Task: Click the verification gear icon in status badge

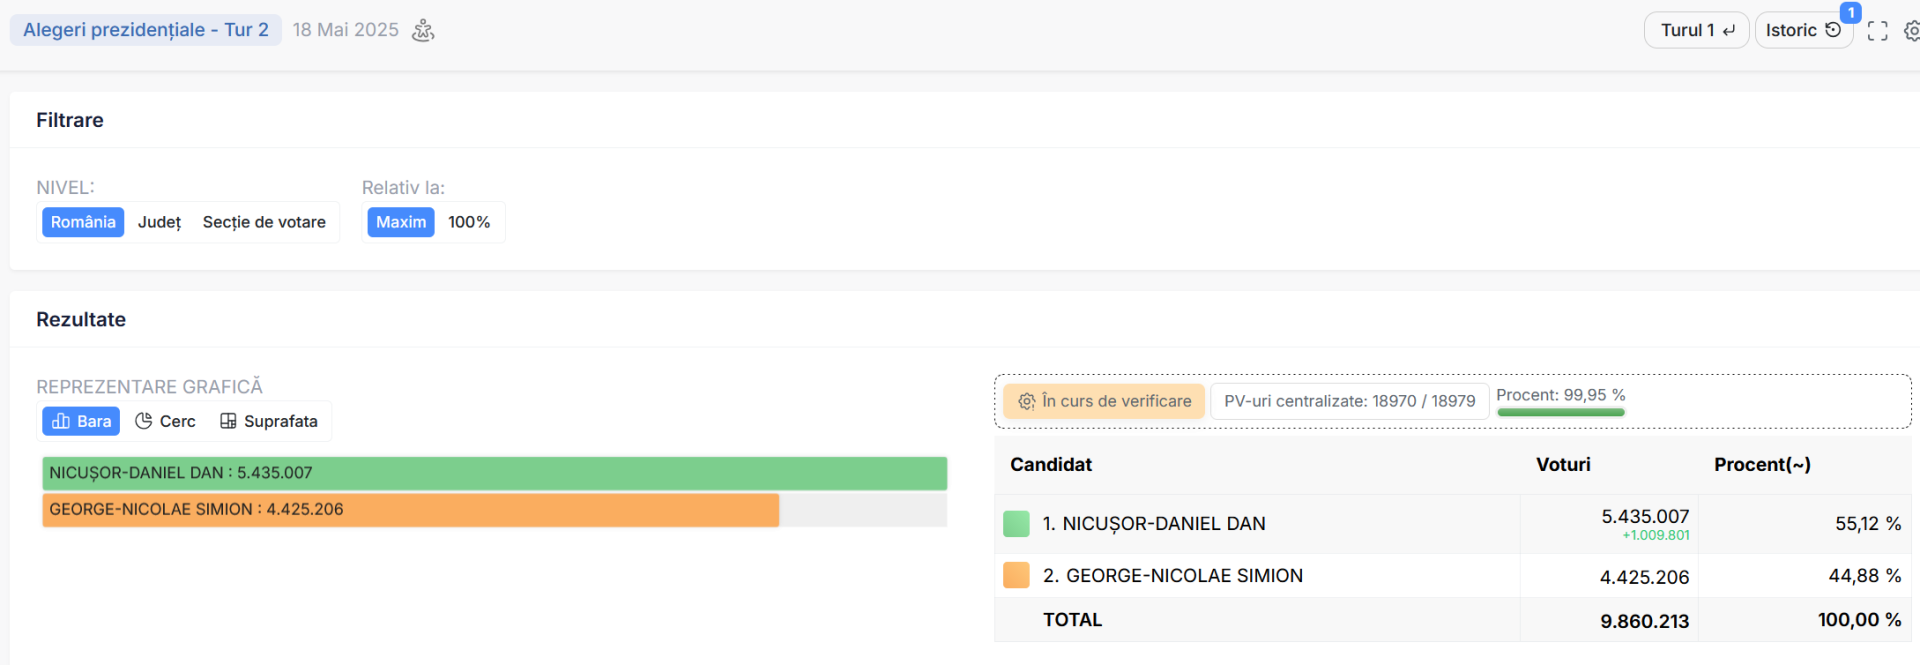Action: point(1026,402)
